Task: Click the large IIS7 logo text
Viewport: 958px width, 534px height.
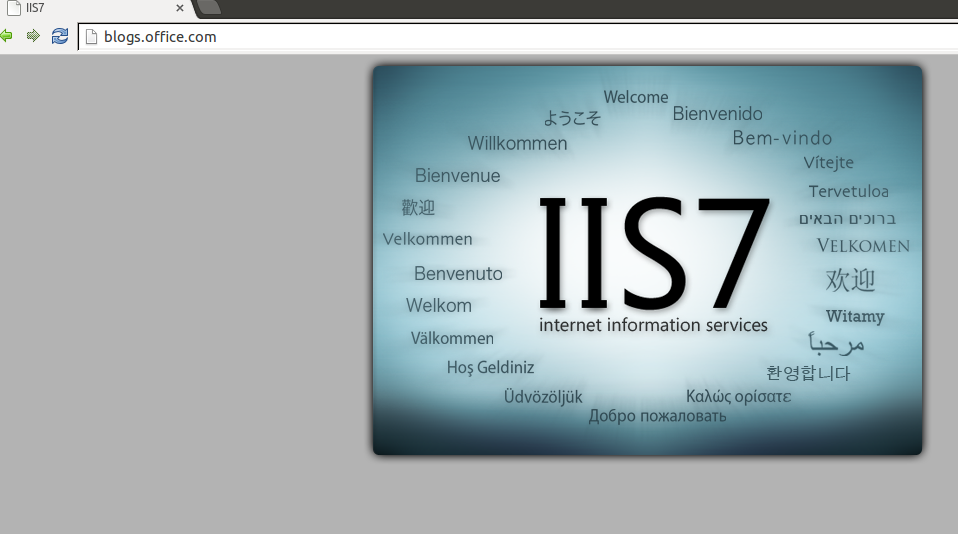Action: click(x=654, y=252)
